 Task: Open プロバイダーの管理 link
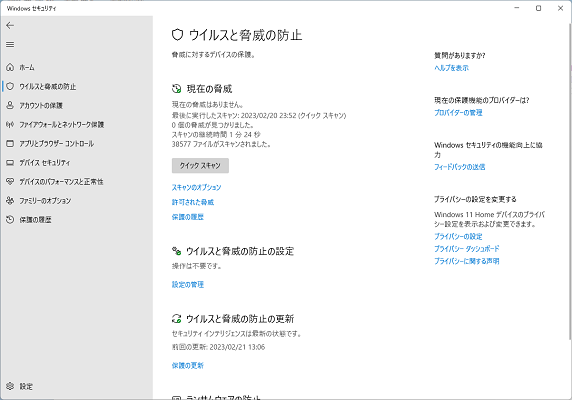click(458, 113)
